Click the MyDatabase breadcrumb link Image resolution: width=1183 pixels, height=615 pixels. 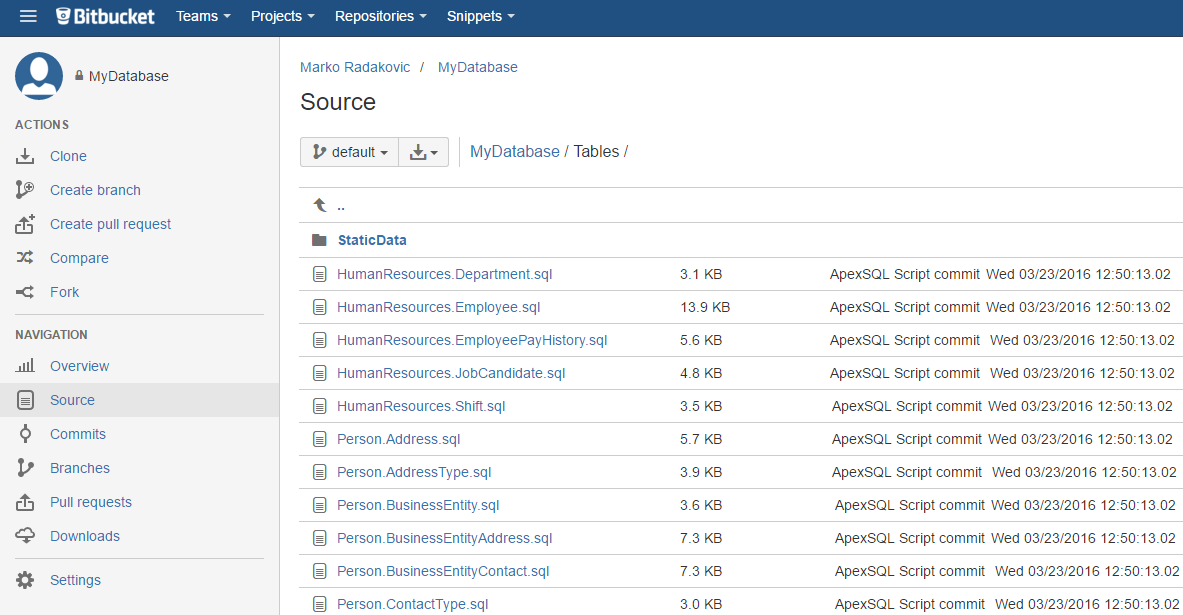pos(515,152)
